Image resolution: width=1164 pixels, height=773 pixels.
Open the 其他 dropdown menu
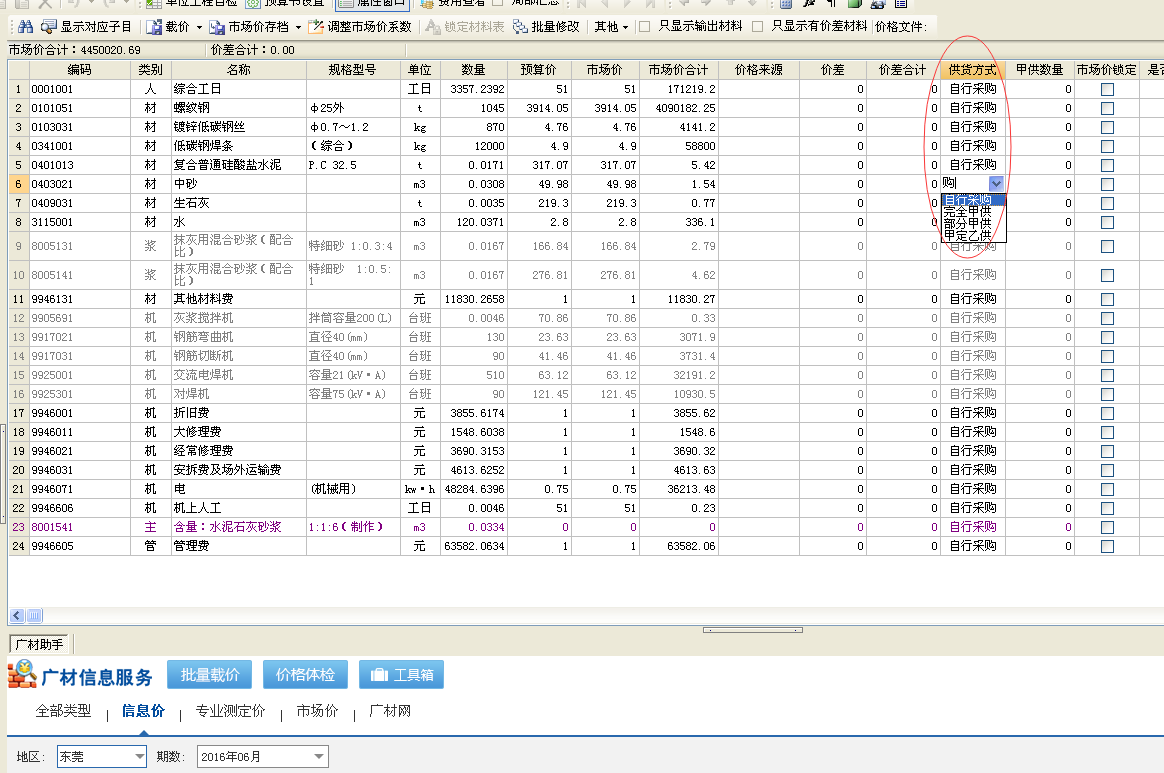(611, 27)
